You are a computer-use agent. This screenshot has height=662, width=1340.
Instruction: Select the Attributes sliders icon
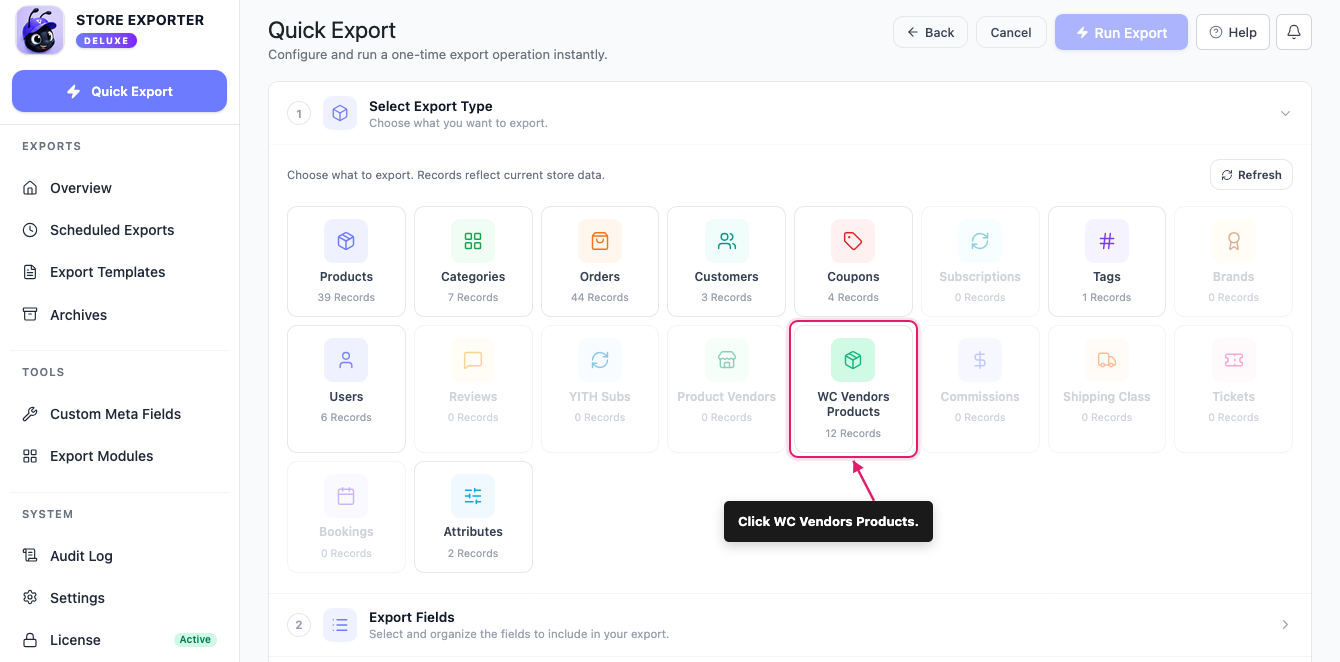click(x=473, y=496)
